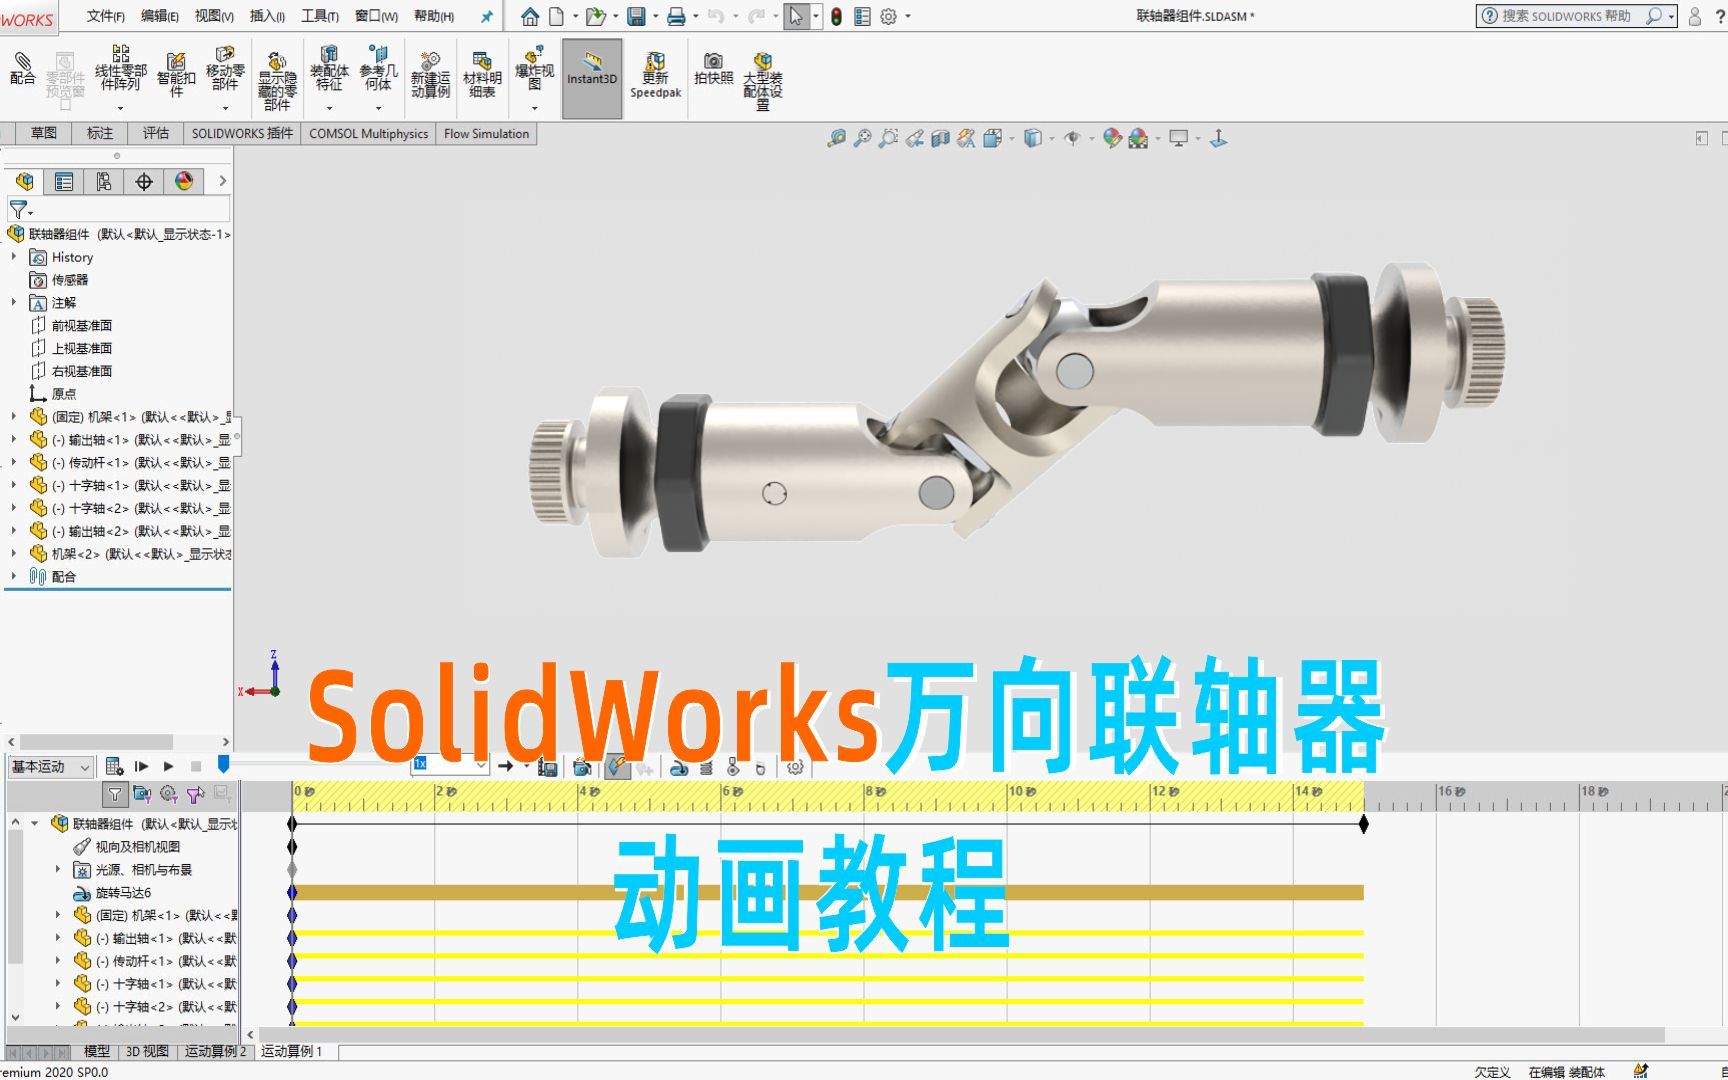Click the 更新 Speedpak tool
The height and width of the screenshot is (1080, 1728).
655,75
